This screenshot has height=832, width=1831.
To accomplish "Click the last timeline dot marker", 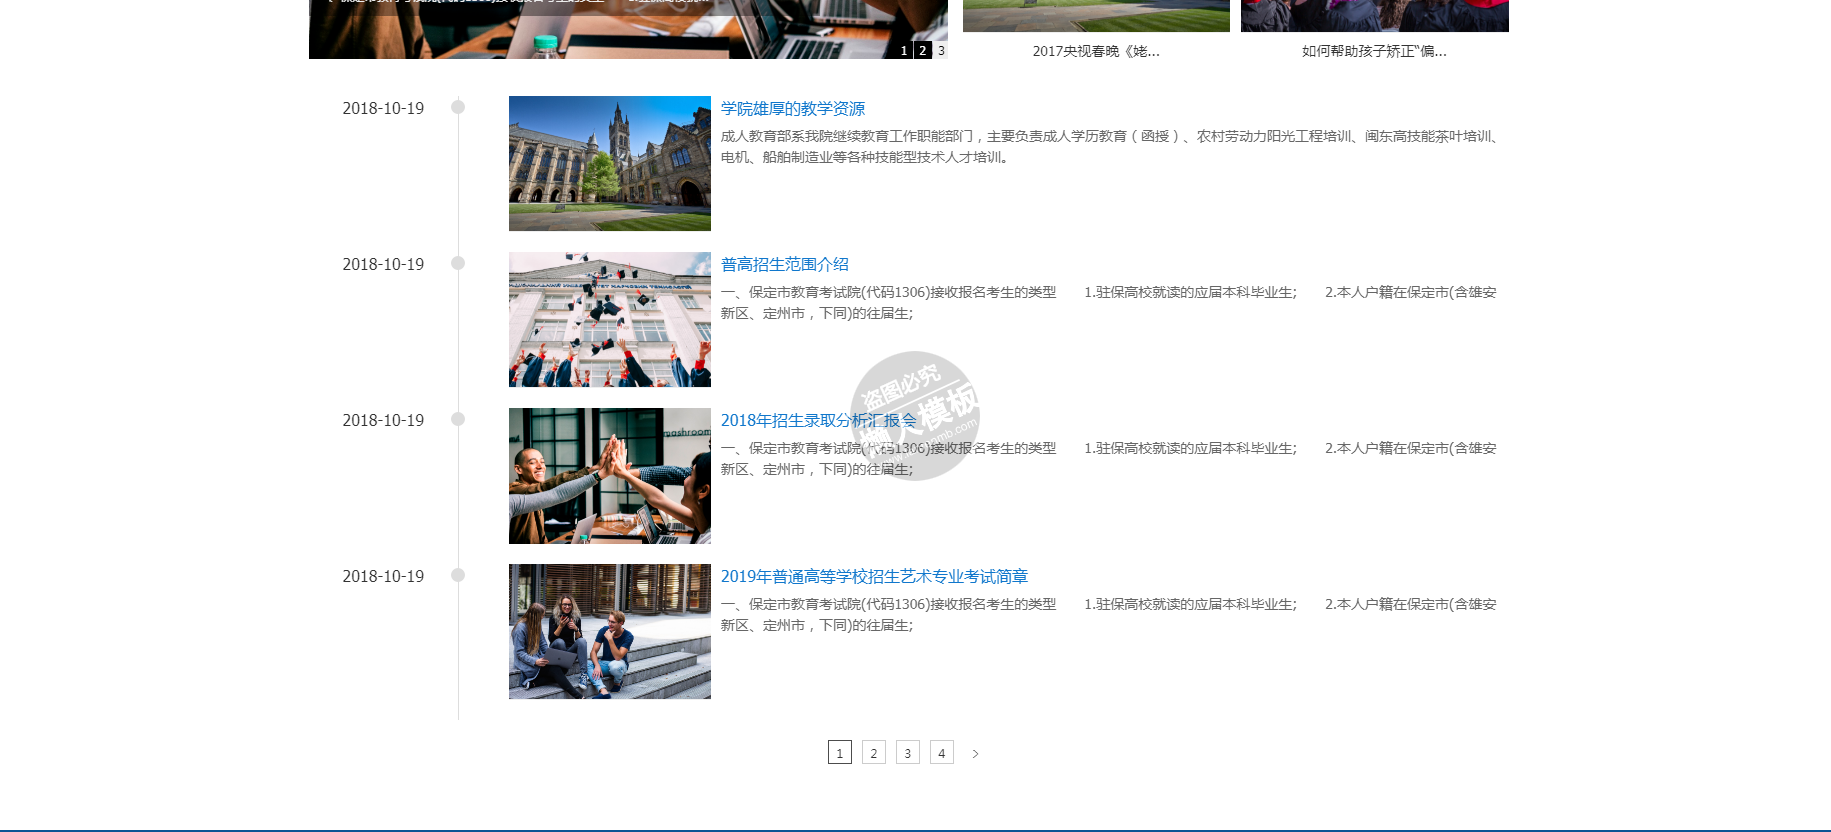I will [x=458, y=575].
